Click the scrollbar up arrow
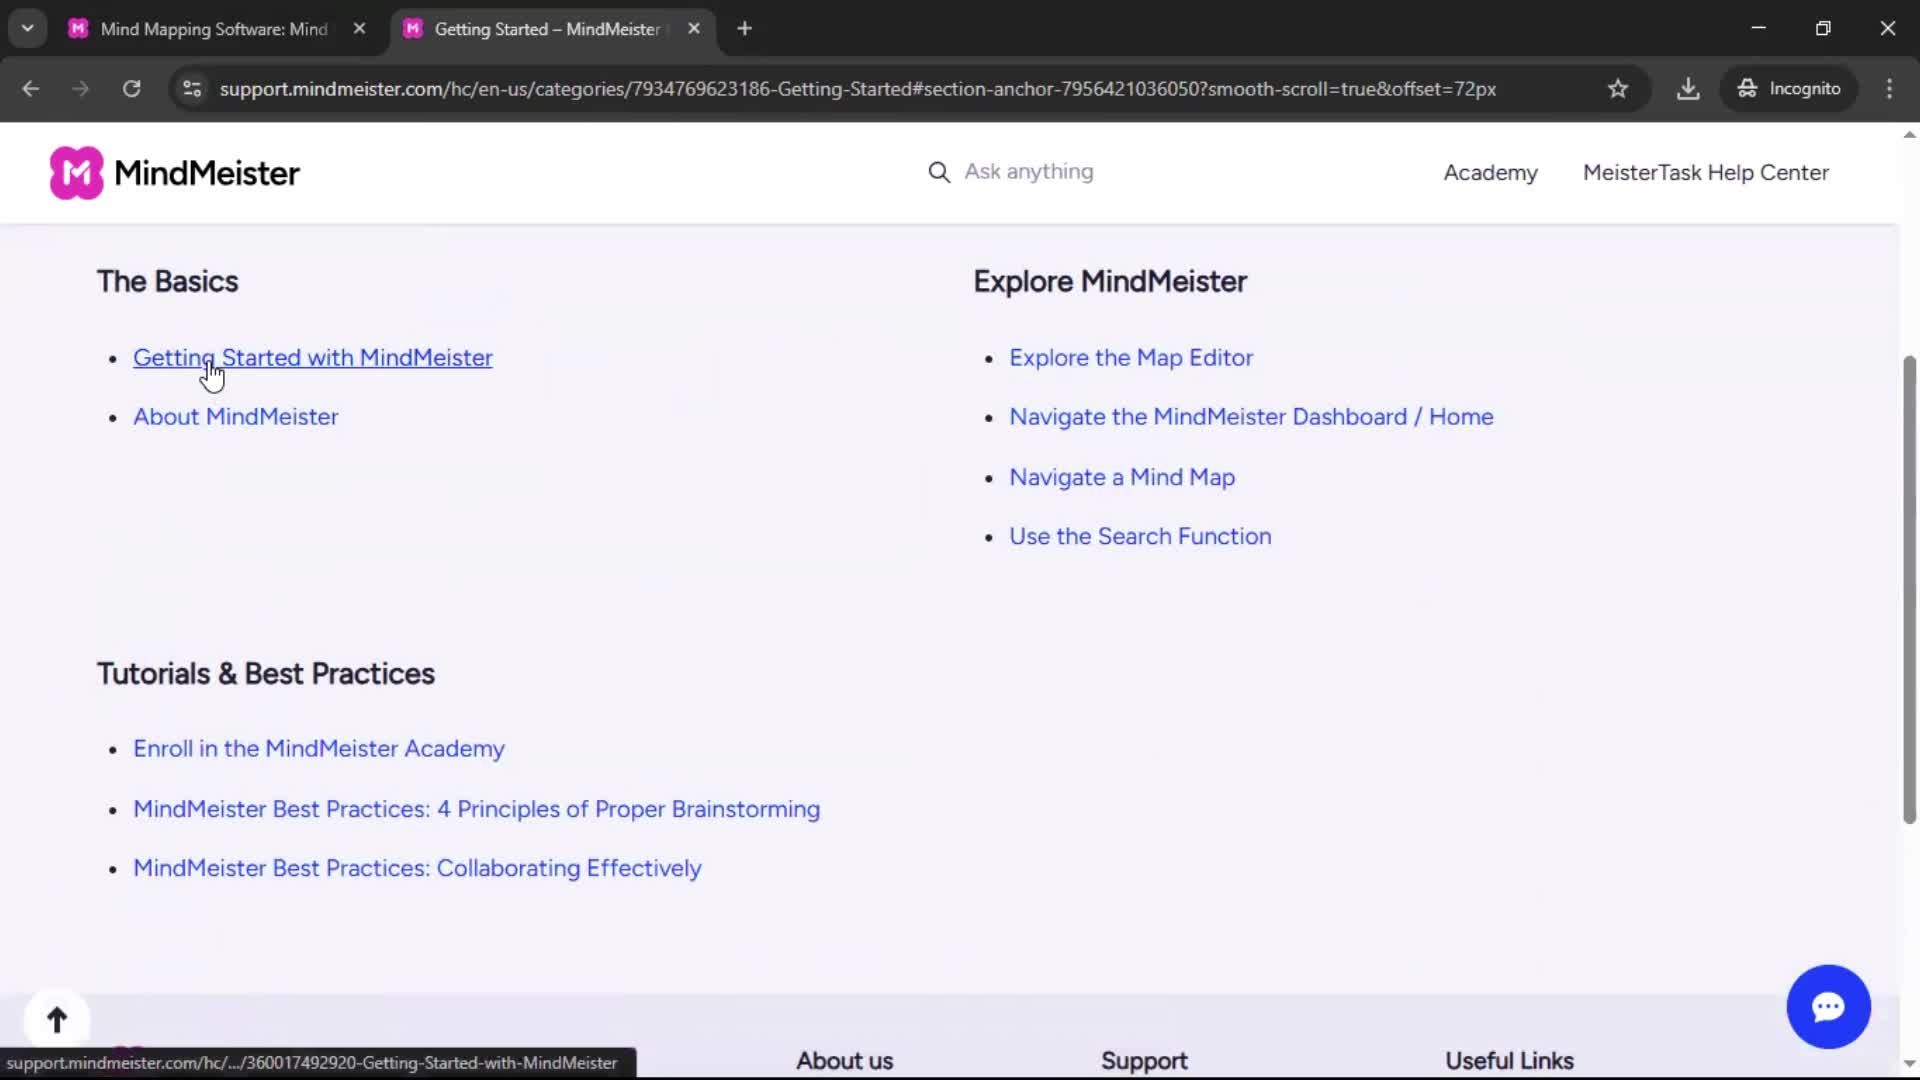This screenshot has height=1080, width=1920. tap(1909, 134)
